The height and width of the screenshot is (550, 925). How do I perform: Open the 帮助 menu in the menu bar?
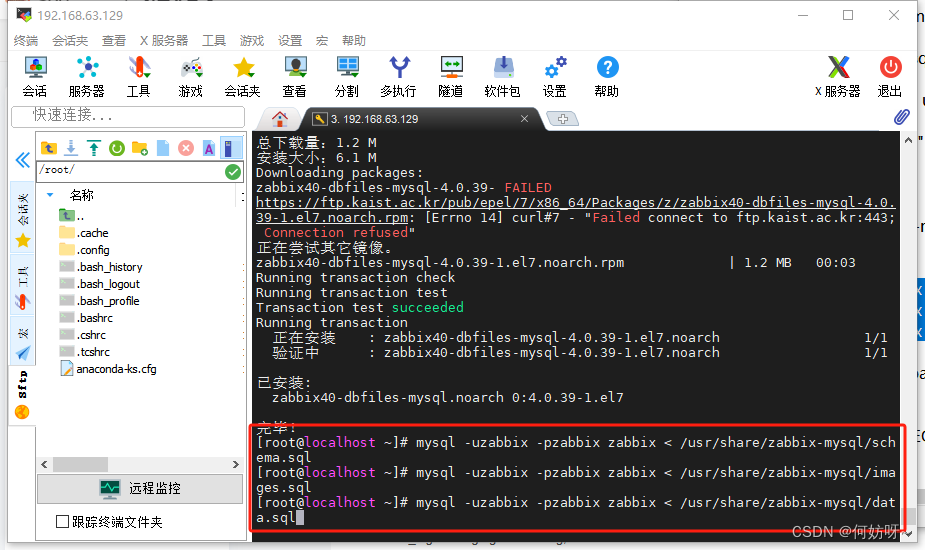[x=354, y=41]
